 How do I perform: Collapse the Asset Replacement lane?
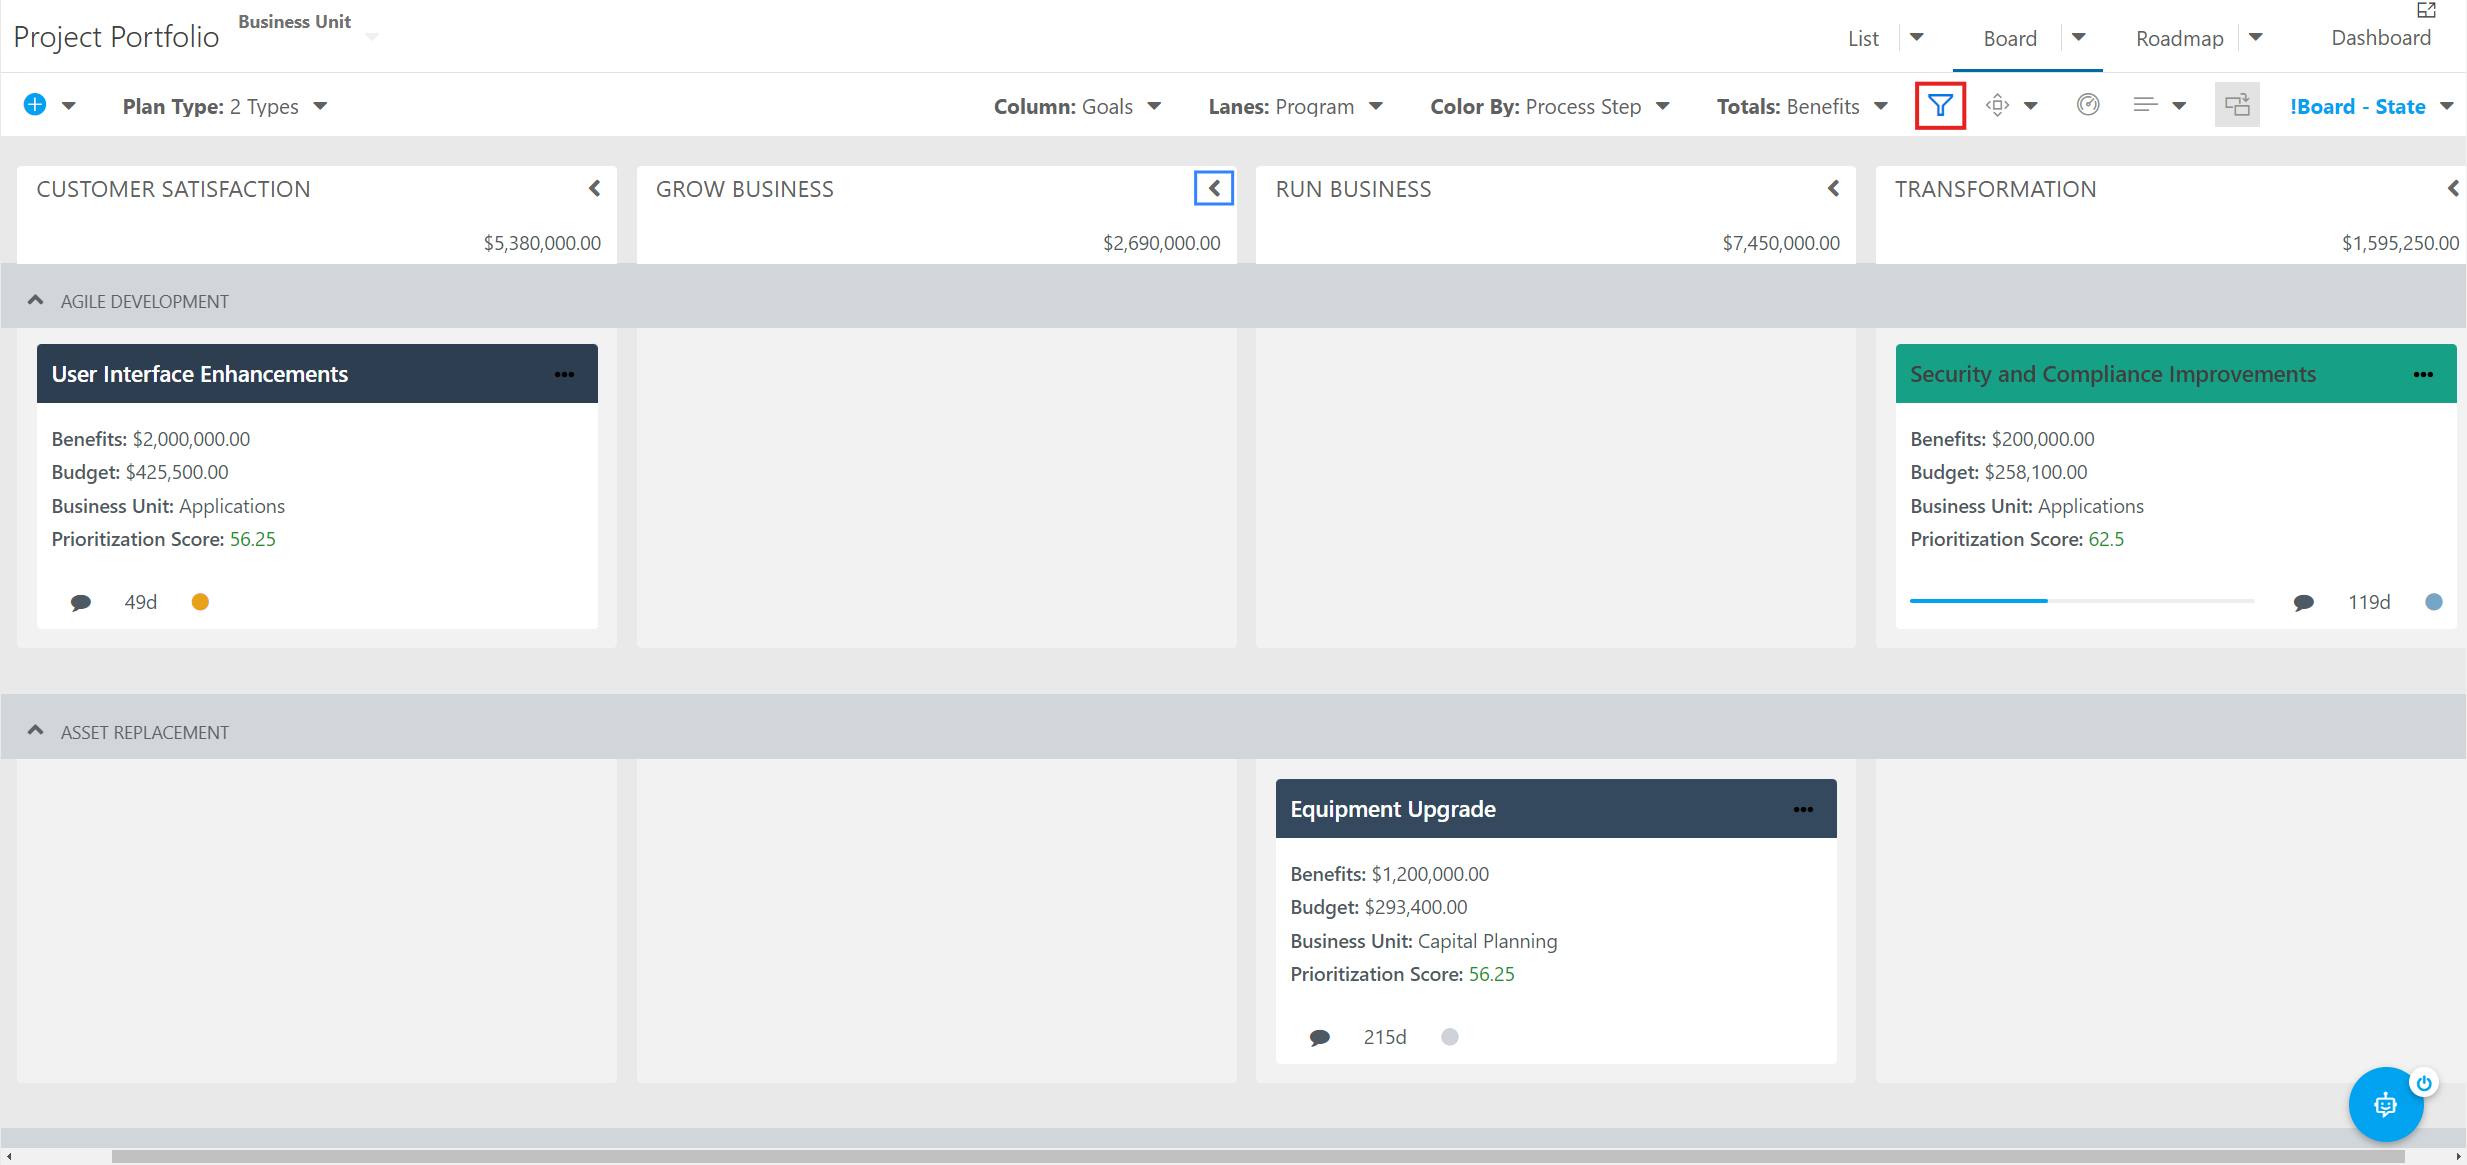coord(35,731)
